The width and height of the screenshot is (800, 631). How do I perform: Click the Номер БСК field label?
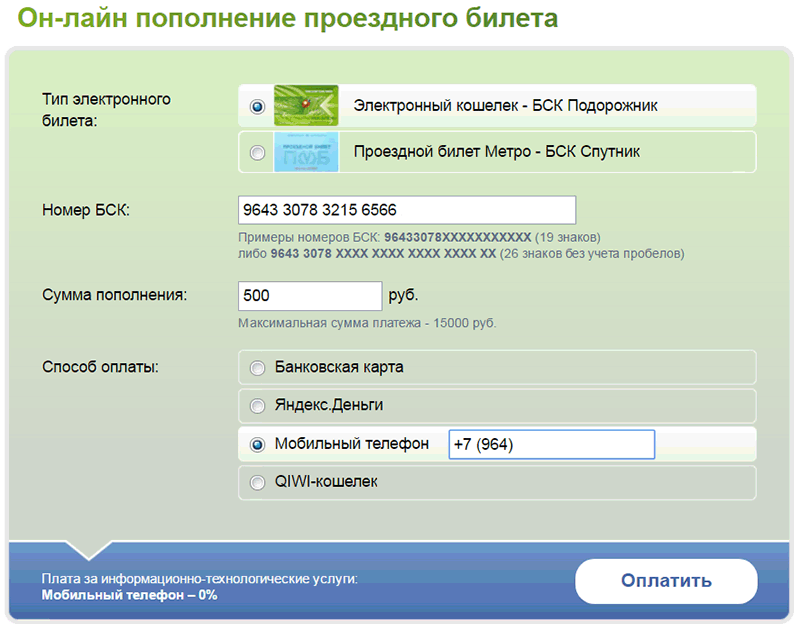[x=86, y=210]
